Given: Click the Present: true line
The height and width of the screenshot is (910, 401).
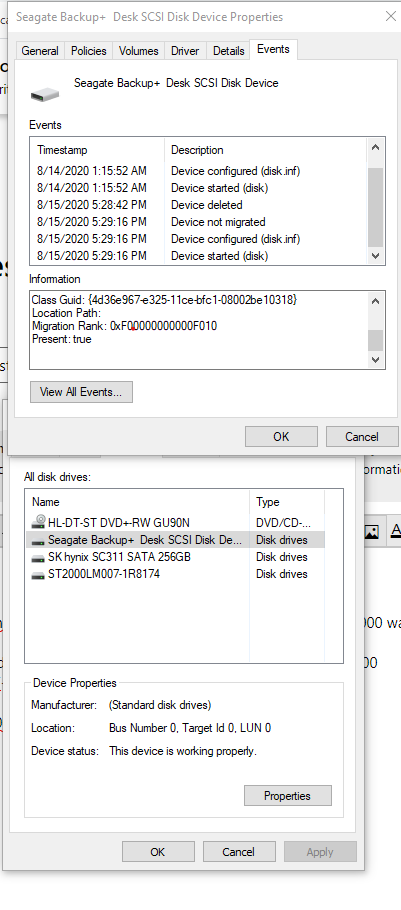Looking at the screenshot, I should (62, 340).
